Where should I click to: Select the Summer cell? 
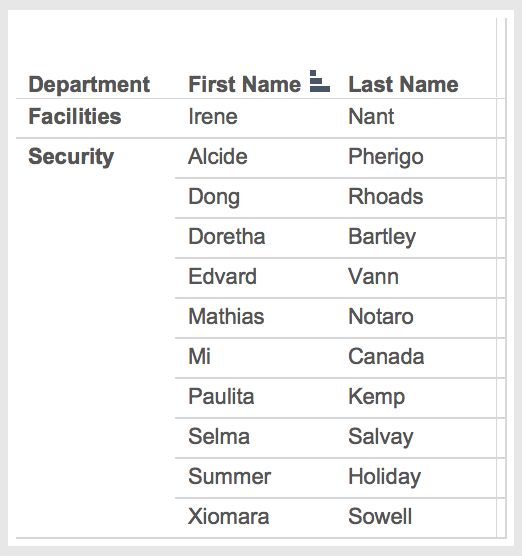click(229, 477)
